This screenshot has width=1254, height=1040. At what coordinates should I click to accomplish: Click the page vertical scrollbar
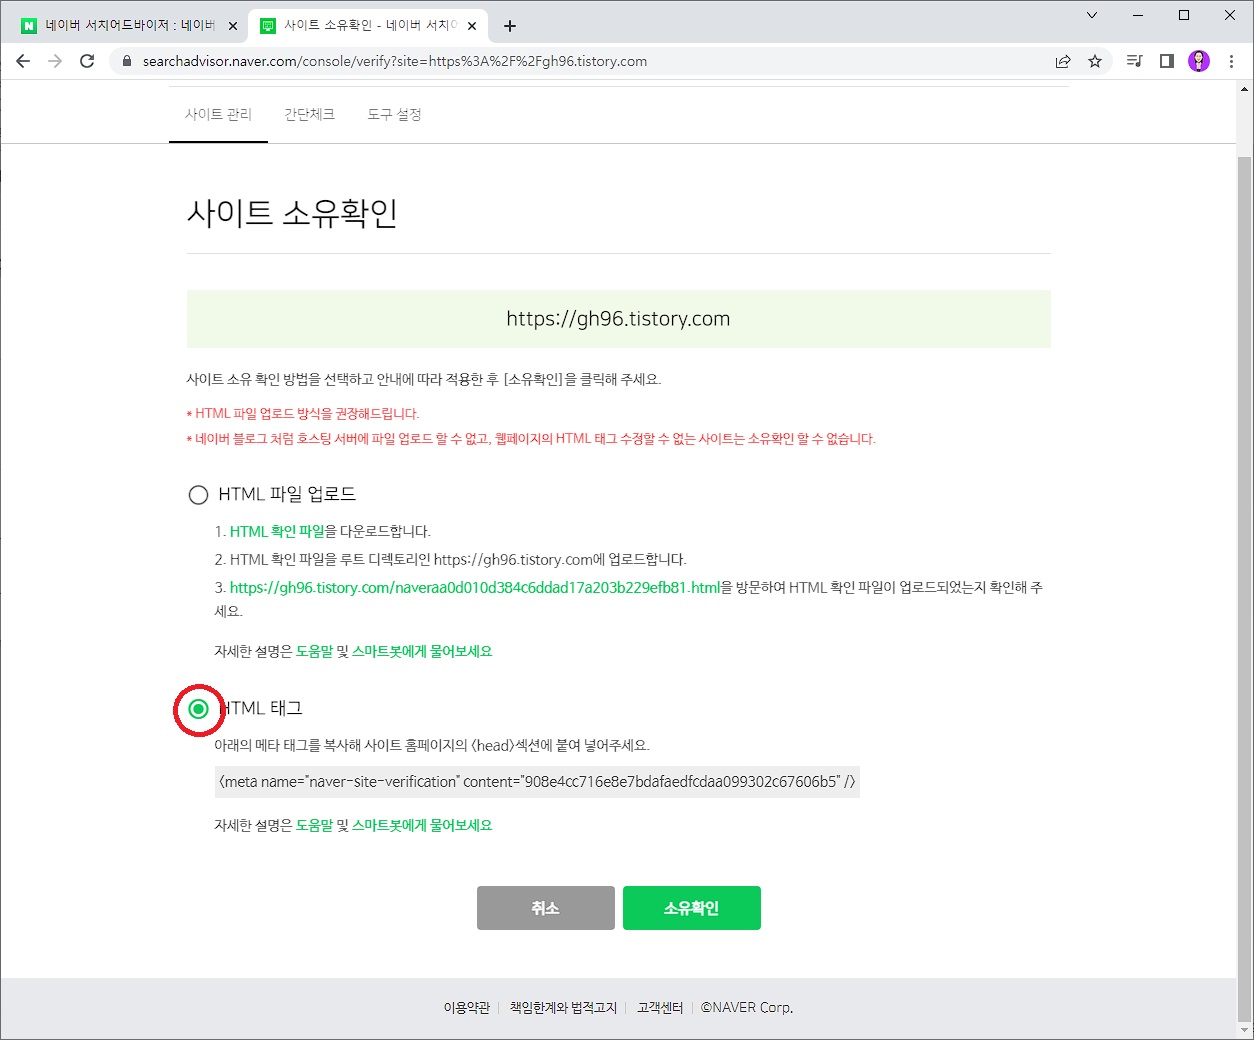[1245, 590]
